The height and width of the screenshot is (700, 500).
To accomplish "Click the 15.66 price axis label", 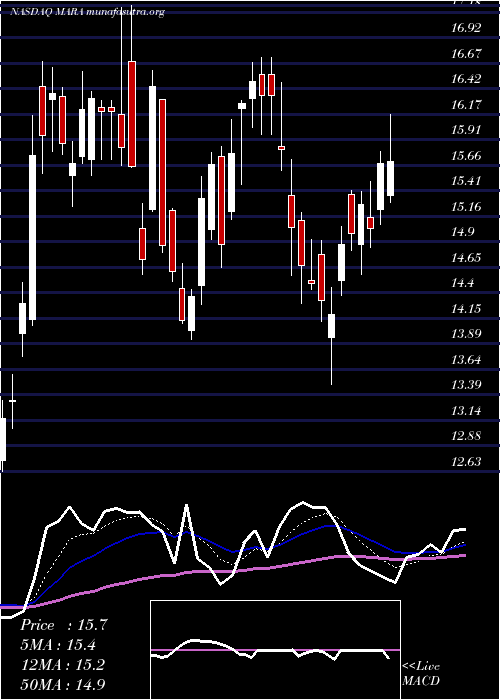I will click(x=466, y=156).
